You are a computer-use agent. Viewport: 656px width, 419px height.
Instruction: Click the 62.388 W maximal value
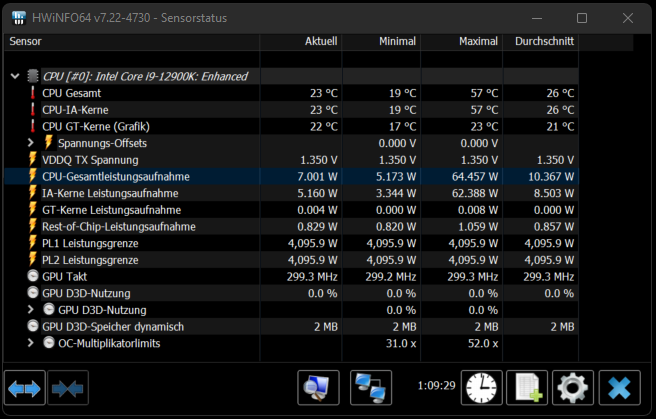click(475, 193)
